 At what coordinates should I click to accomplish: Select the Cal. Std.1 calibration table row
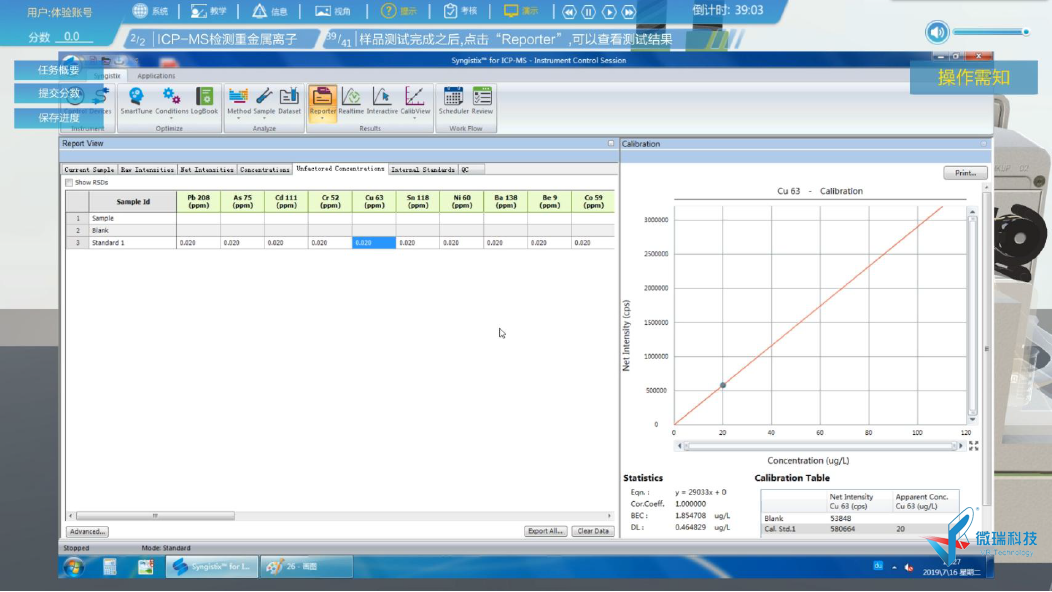[860, 529]
